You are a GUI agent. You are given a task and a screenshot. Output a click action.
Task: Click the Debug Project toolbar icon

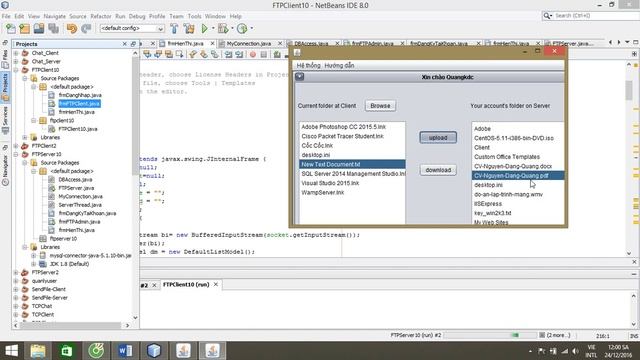coord(223,29)
